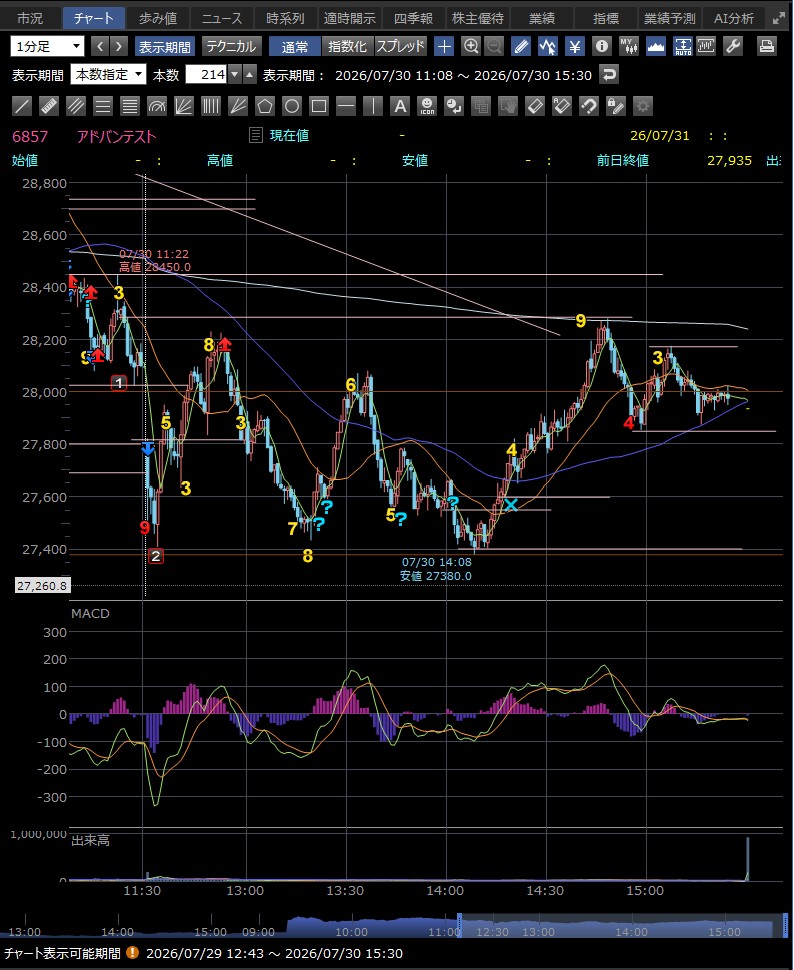Screen dimensions: 794x970
Task: Decrease bar count with down arrow
Action: pyautogui.click(x=235, y=75)
